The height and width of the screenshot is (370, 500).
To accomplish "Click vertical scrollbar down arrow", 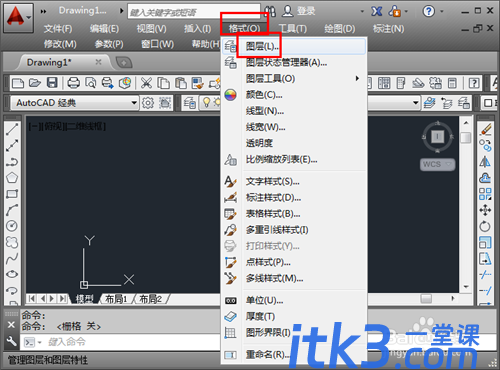I will click(x=466, y=286).
